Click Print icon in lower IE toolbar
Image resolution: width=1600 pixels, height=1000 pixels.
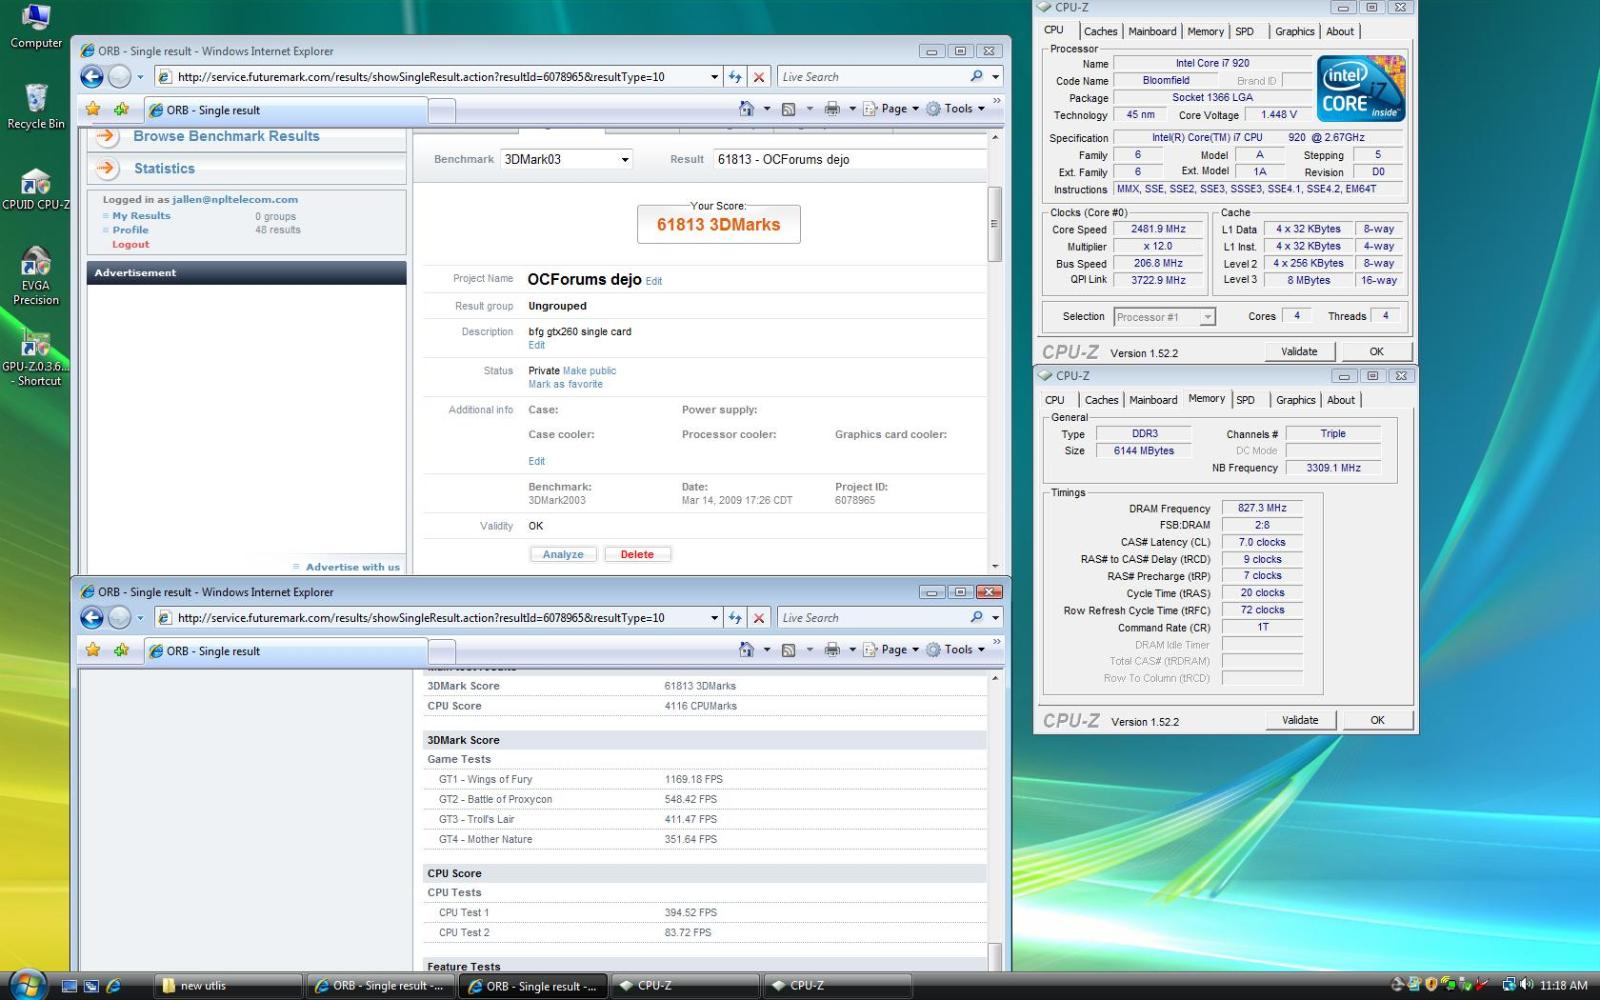click(831, 650)
